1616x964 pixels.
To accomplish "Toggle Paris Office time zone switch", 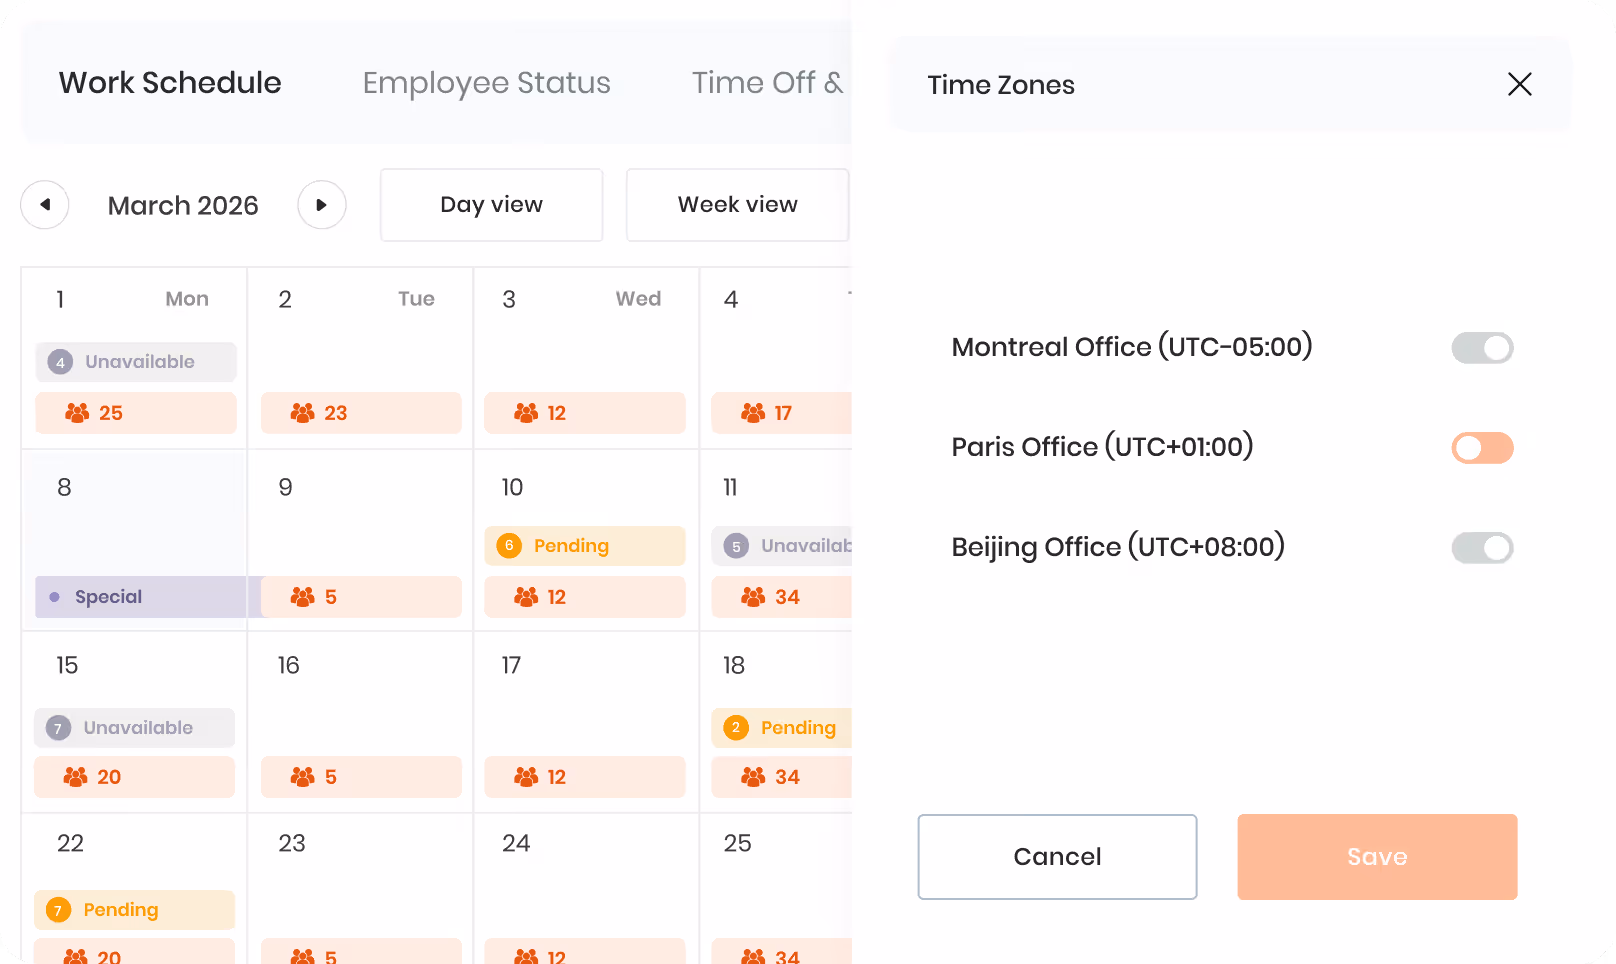I will (1482, 448).
